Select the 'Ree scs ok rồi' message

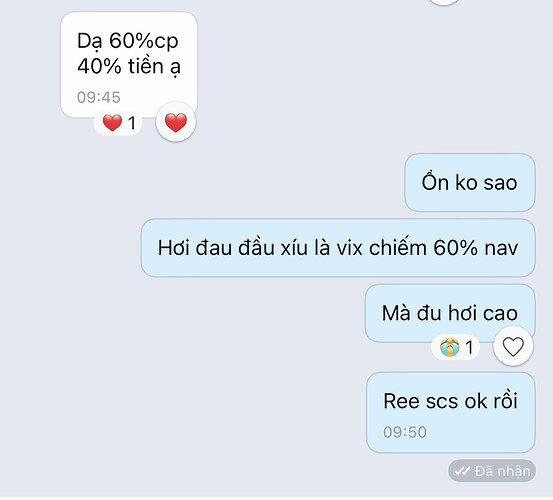(x=451, y=412)
